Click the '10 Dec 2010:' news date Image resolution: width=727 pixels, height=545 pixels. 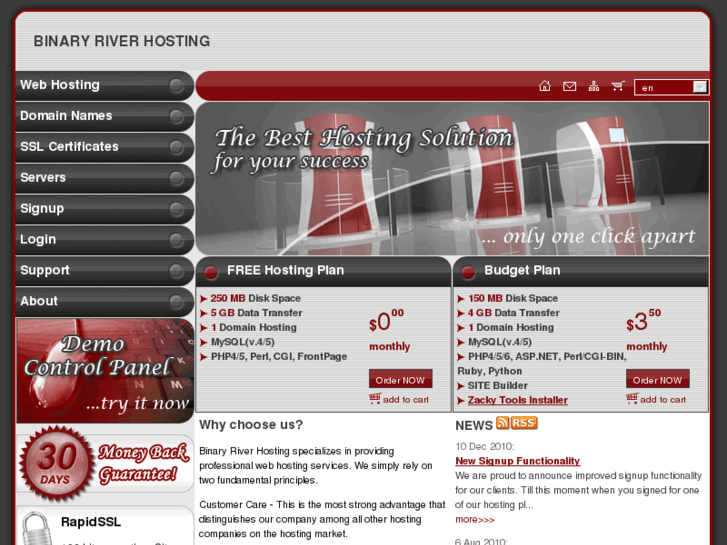(x=485, y=447)
